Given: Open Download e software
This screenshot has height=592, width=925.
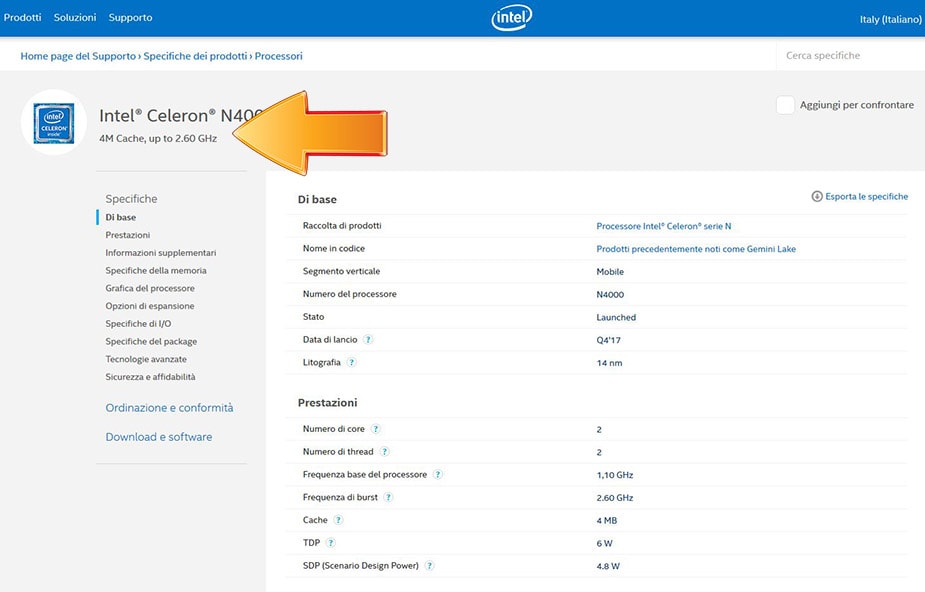Looking at the screenshot, I should pos(159,437).
